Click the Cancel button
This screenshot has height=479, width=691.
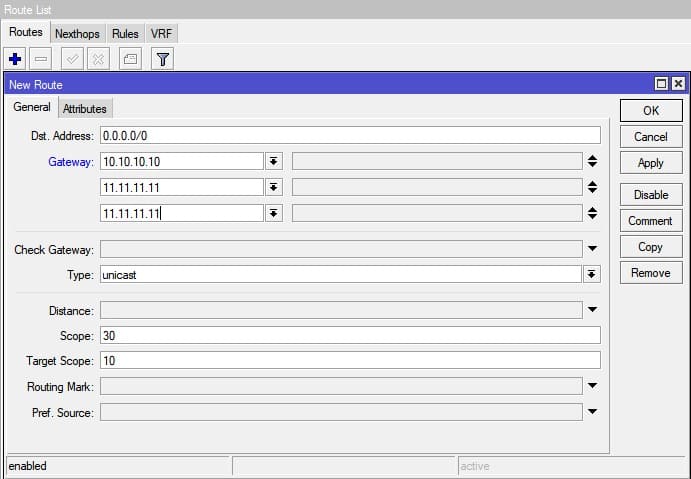pyautogui.click(x=651, y=137)
